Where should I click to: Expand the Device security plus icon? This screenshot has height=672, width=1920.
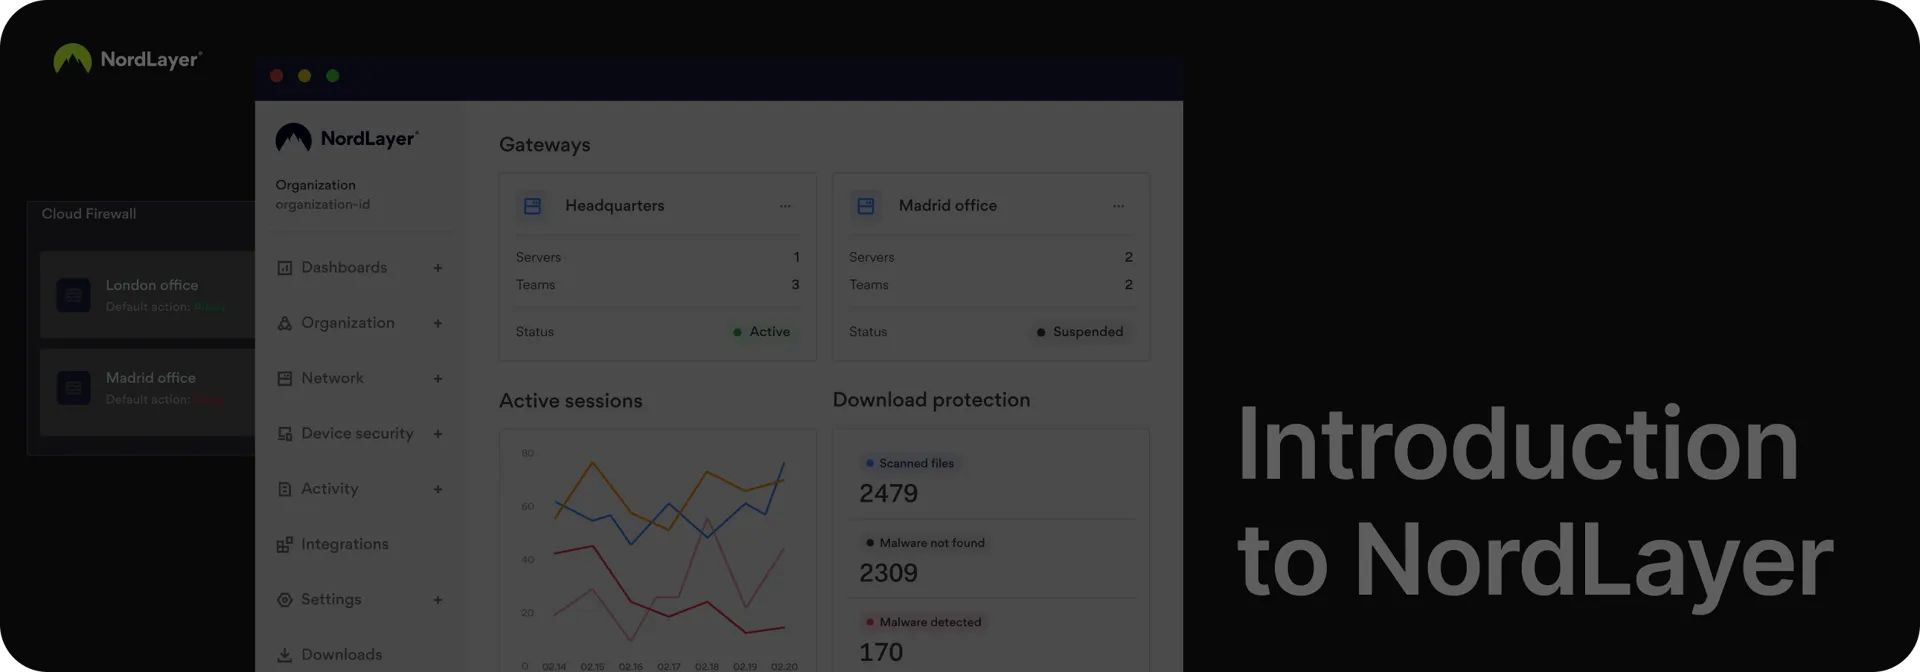pyautogui.click(x=437, y=434)
